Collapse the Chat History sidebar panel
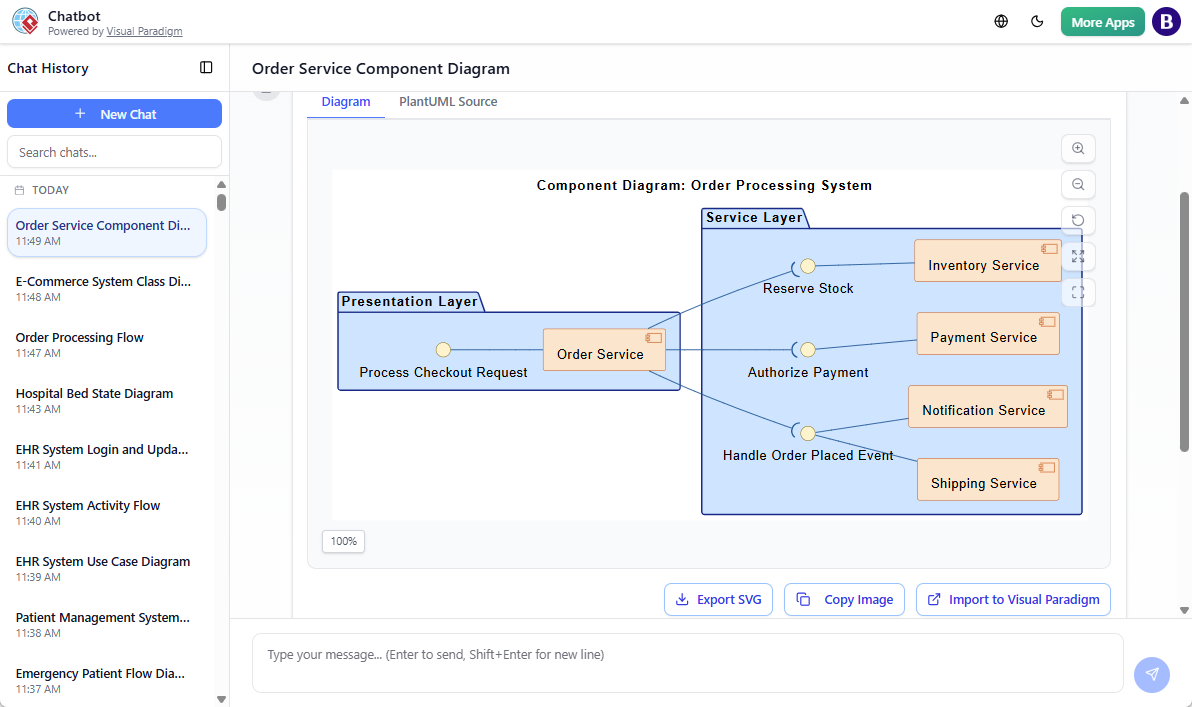Image resolution: width=1192 pixels, height=707 pixels. (206, 67)
